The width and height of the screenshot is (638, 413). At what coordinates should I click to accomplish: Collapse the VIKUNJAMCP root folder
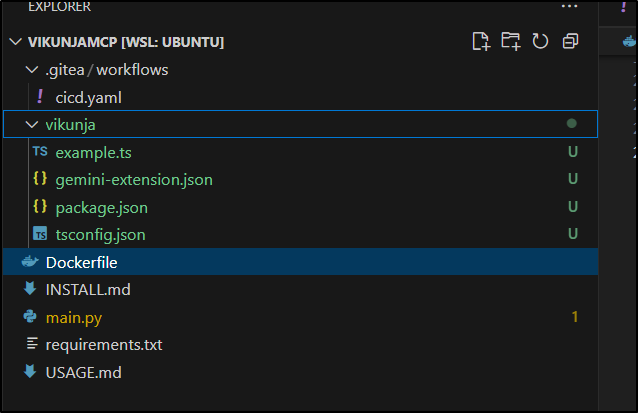coord(14,42)
